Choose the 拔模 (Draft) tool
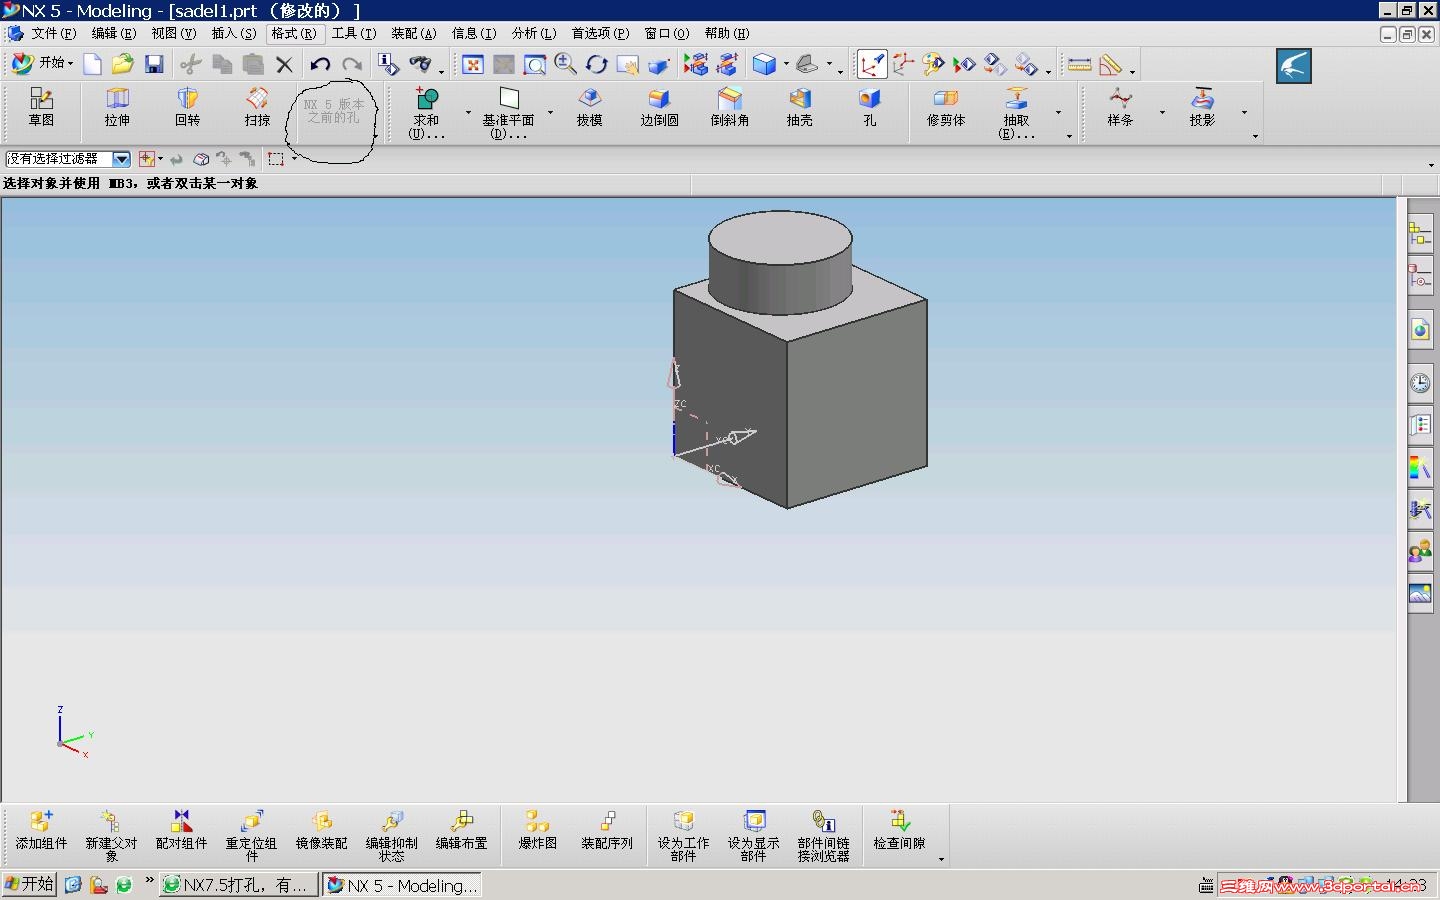The image size is (1440, 900). [590, 108]
